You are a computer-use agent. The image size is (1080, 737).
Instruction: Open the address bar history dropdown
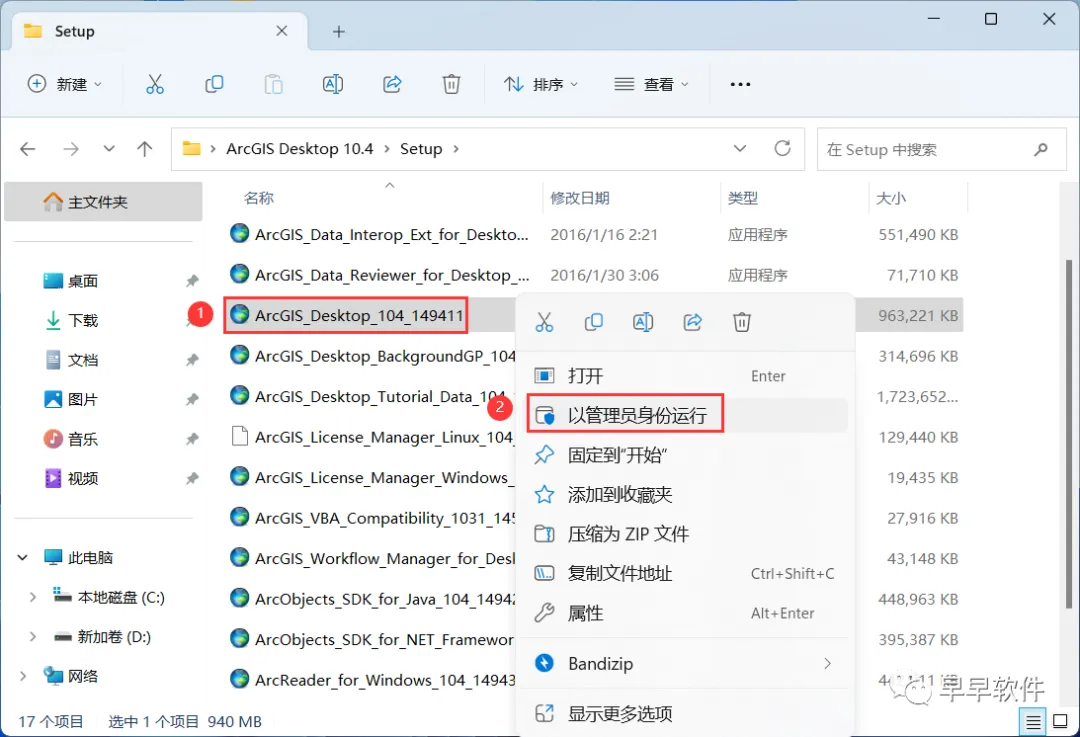(x=740, y=149)
